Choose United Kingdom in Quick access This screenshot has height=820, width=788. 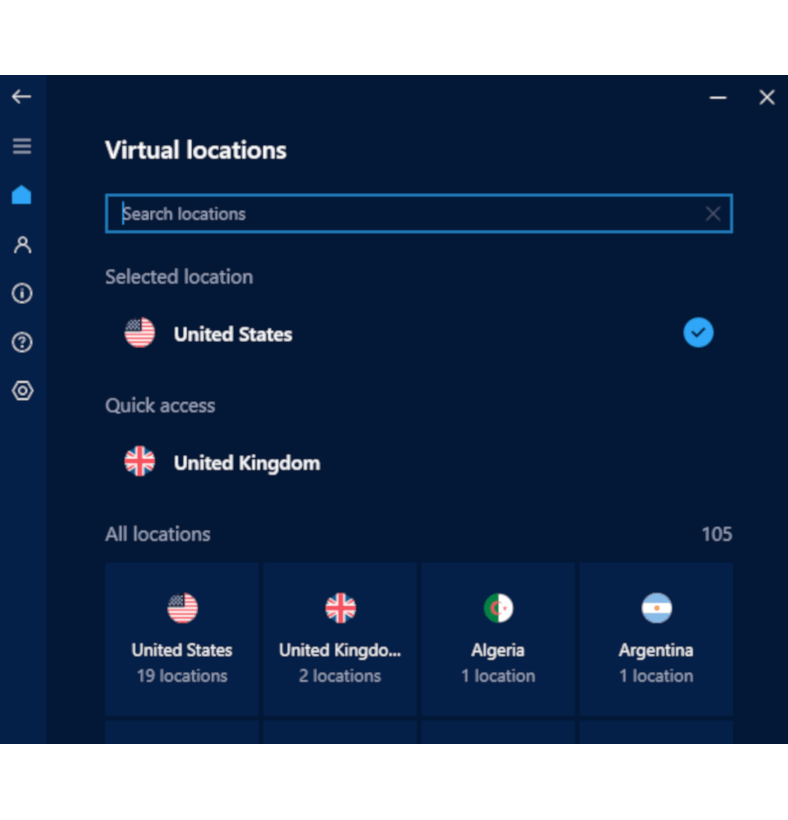point(418,462)
